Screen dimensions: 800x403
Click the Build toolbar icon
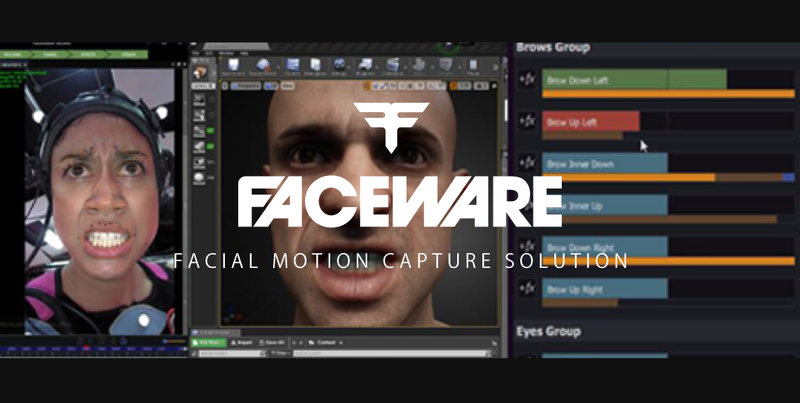coord(419,67)
